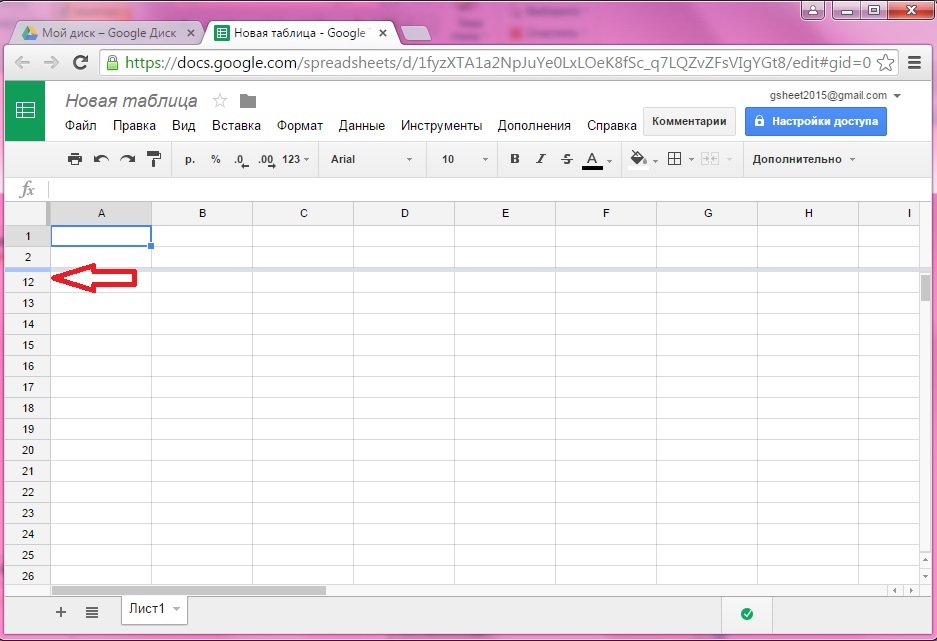Select column G header
Screen dimensions: 937x641
pyautogui.click(x=708, y=213)
